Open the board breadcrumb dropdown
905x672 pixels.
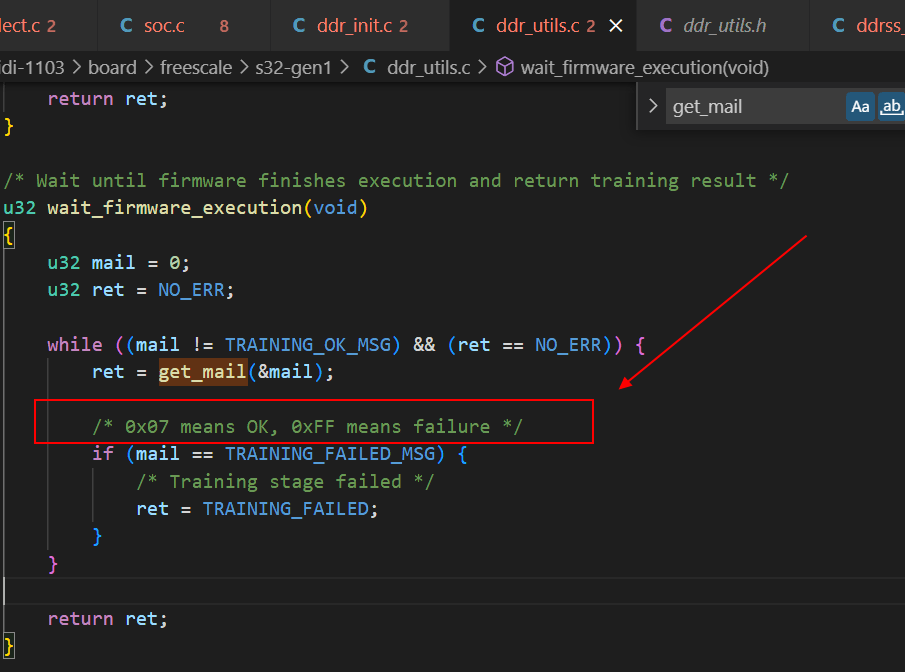click(112, 67)
